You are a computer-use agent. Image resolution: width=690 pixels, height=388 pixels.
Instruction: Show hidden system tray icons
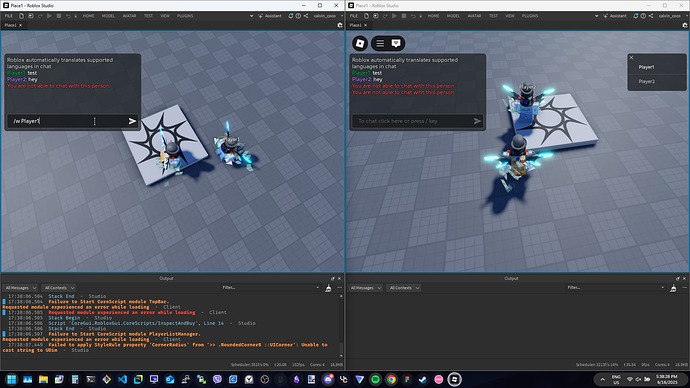click(x=602, y=379)
